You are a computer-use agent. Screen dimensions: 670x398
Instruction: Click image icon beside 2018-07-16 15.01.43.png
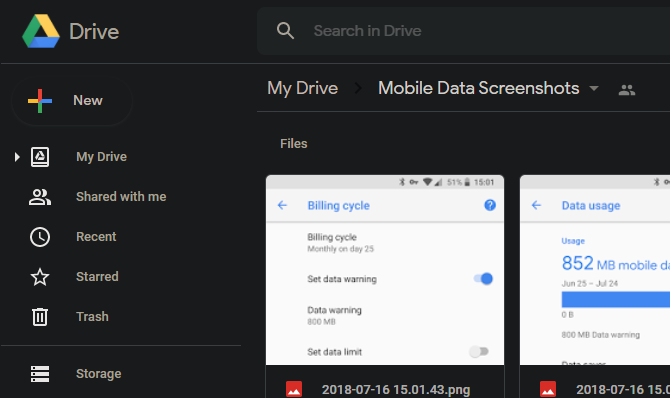point(294,389)
